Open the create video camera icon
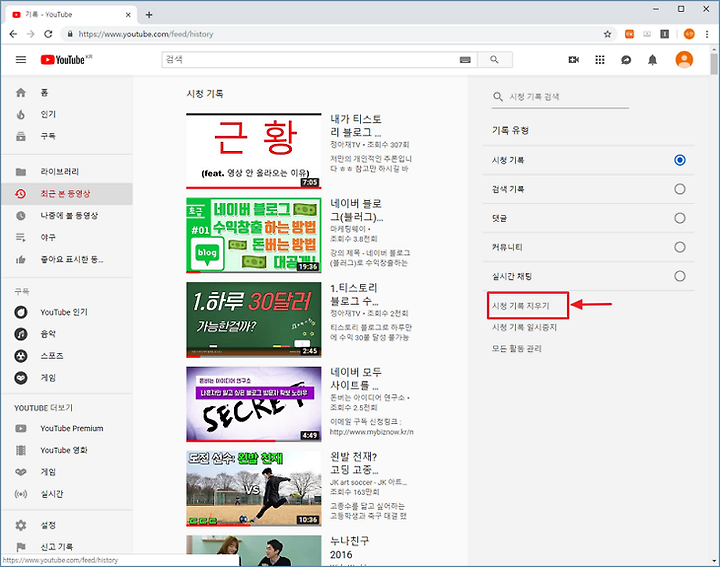The width and height of the screenshot is (720, 567). point(574,60)
